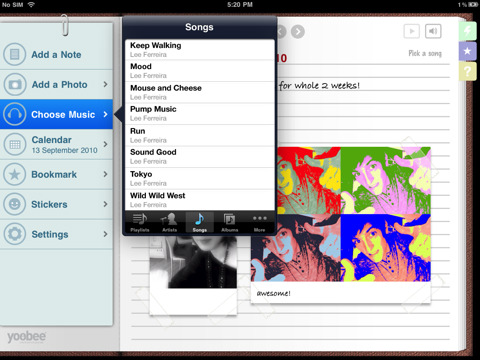Open the yellow question mark help tab
Image resolution: width=480 pixels, height=360 pixels.
tap(467, 71)
